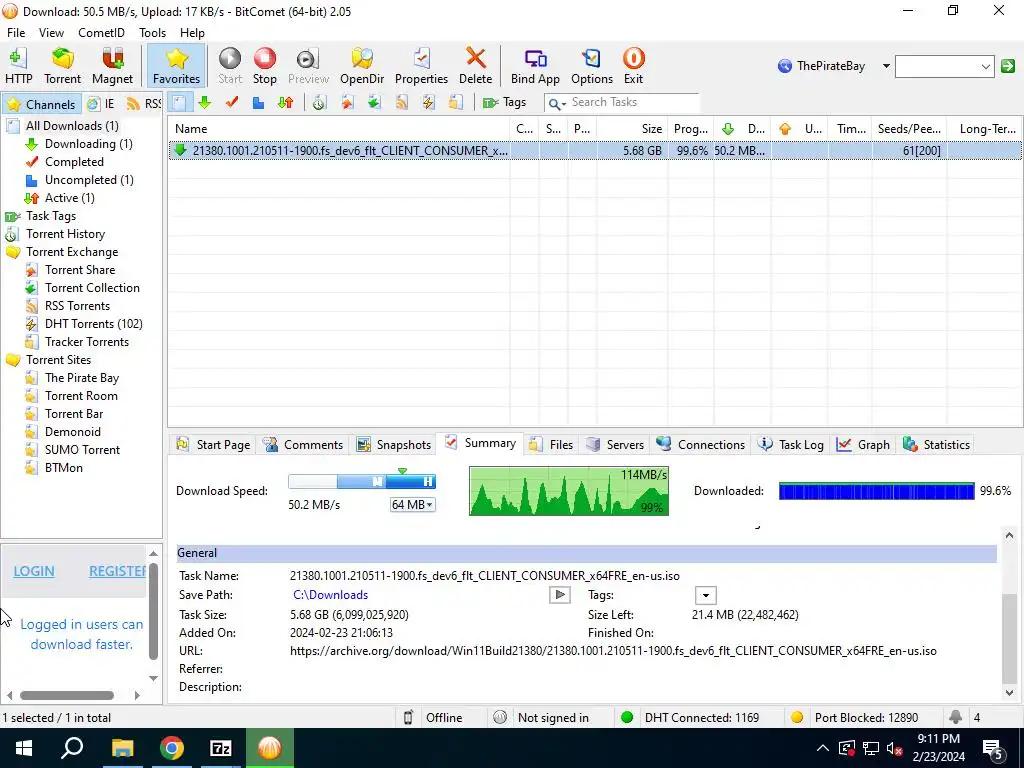The image size is (1024, 768).
Task: Open the search-tasks magnifier dropdown
Action: (x=556, y=103)
